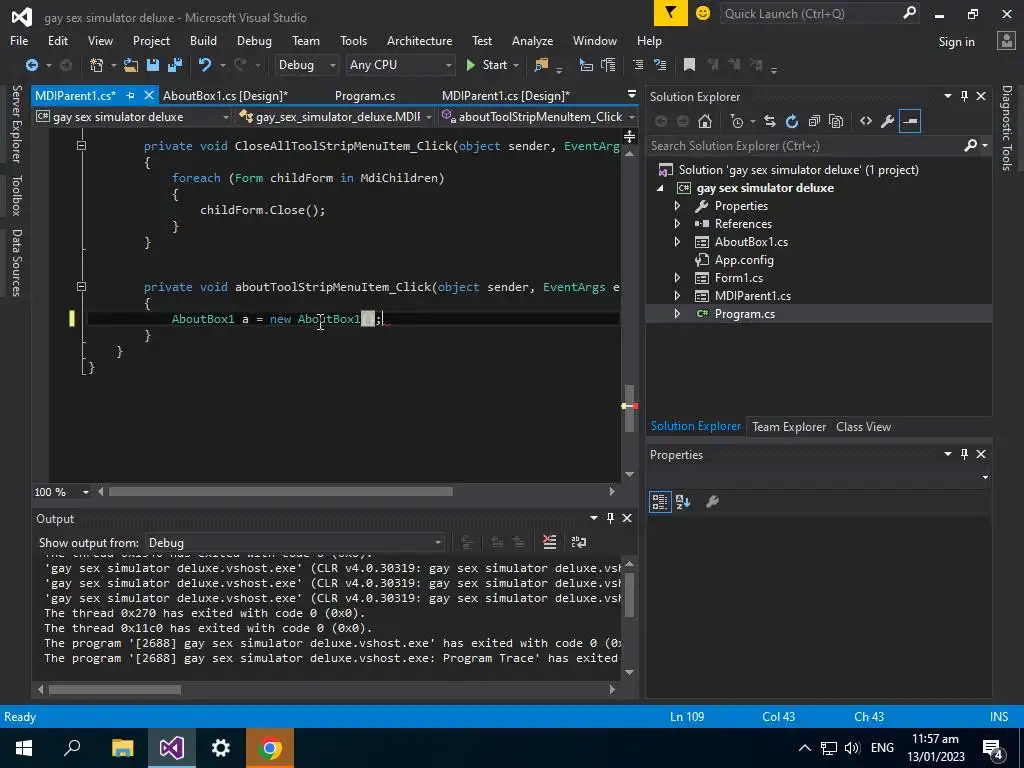Open Properties via wrench icon in Solution Explorer
The image size is (1024, 768).
[x=888, y=121]
